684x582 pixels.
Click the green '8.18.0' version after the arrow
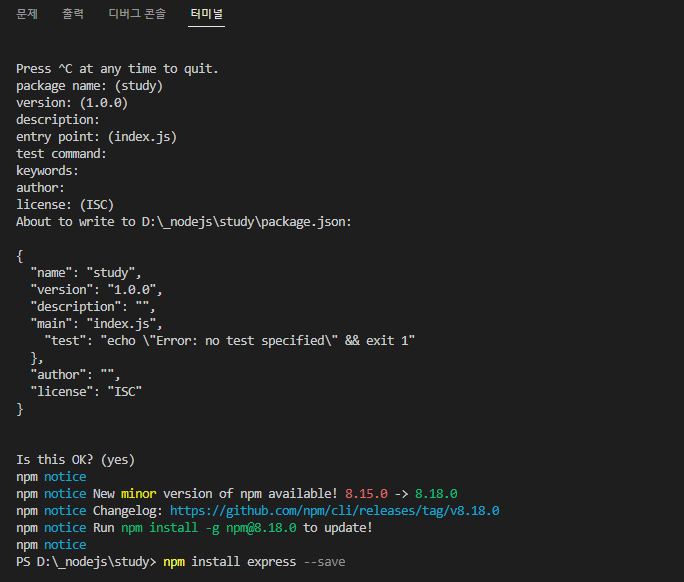point(436,494)
